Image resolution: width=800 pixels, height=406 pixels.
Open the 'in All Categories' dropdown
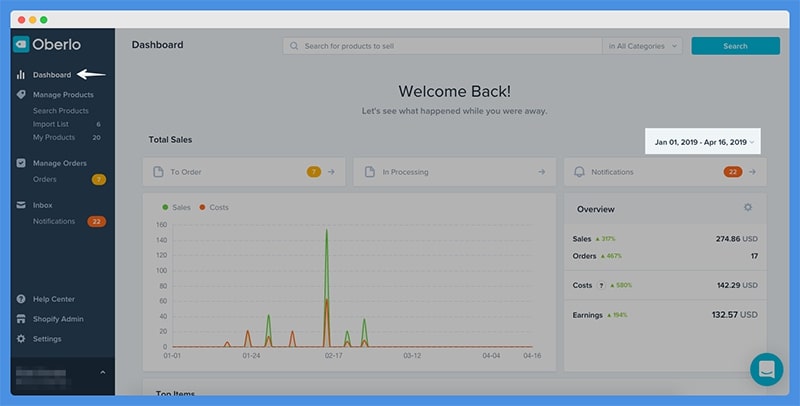[643, 46]
